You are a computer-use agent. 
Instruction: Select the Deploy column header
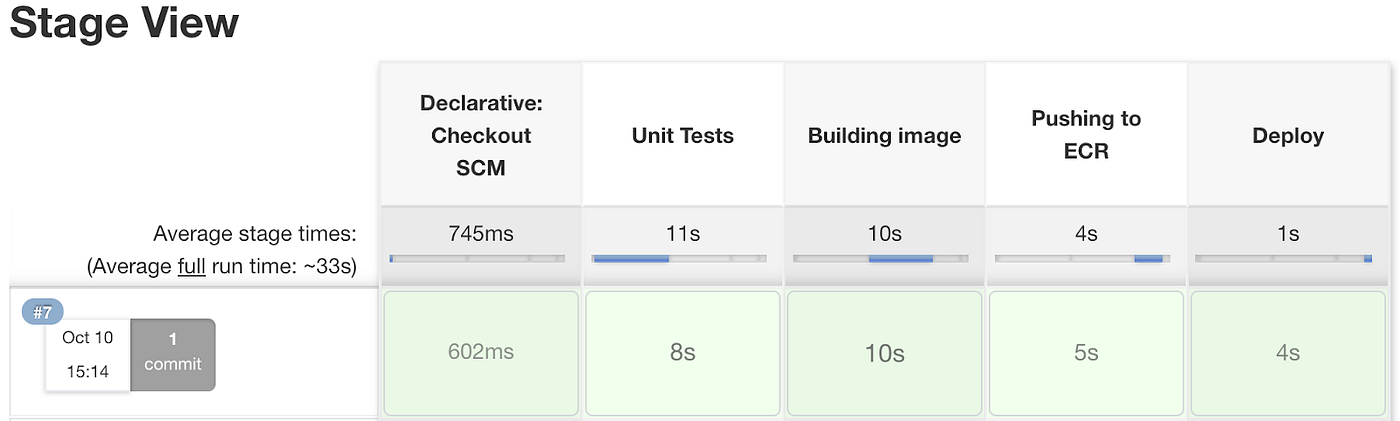1288,135
